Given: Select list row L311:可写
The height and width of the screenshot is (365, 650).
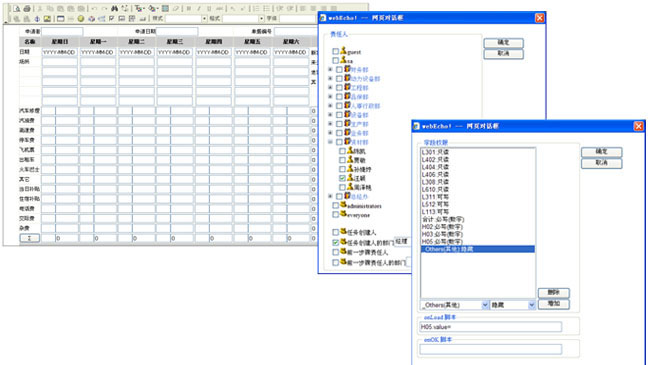Looking at the screenshot, I should 478,197.
